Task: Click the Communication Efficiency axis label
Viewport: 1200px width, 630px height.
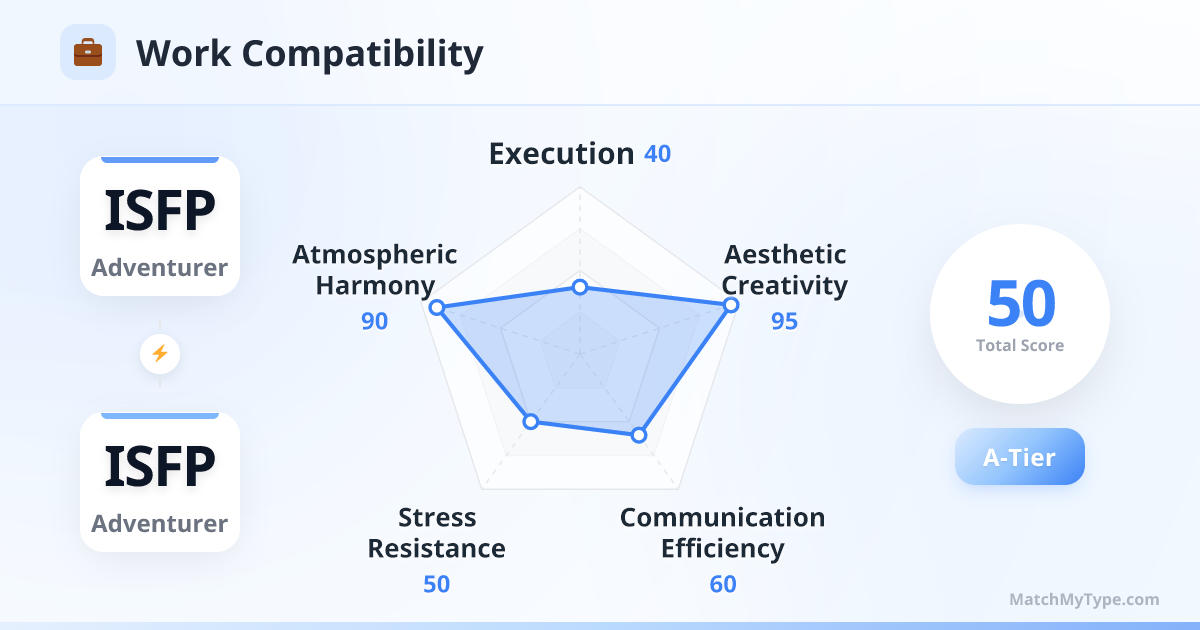Action: (x=723, y=533)
